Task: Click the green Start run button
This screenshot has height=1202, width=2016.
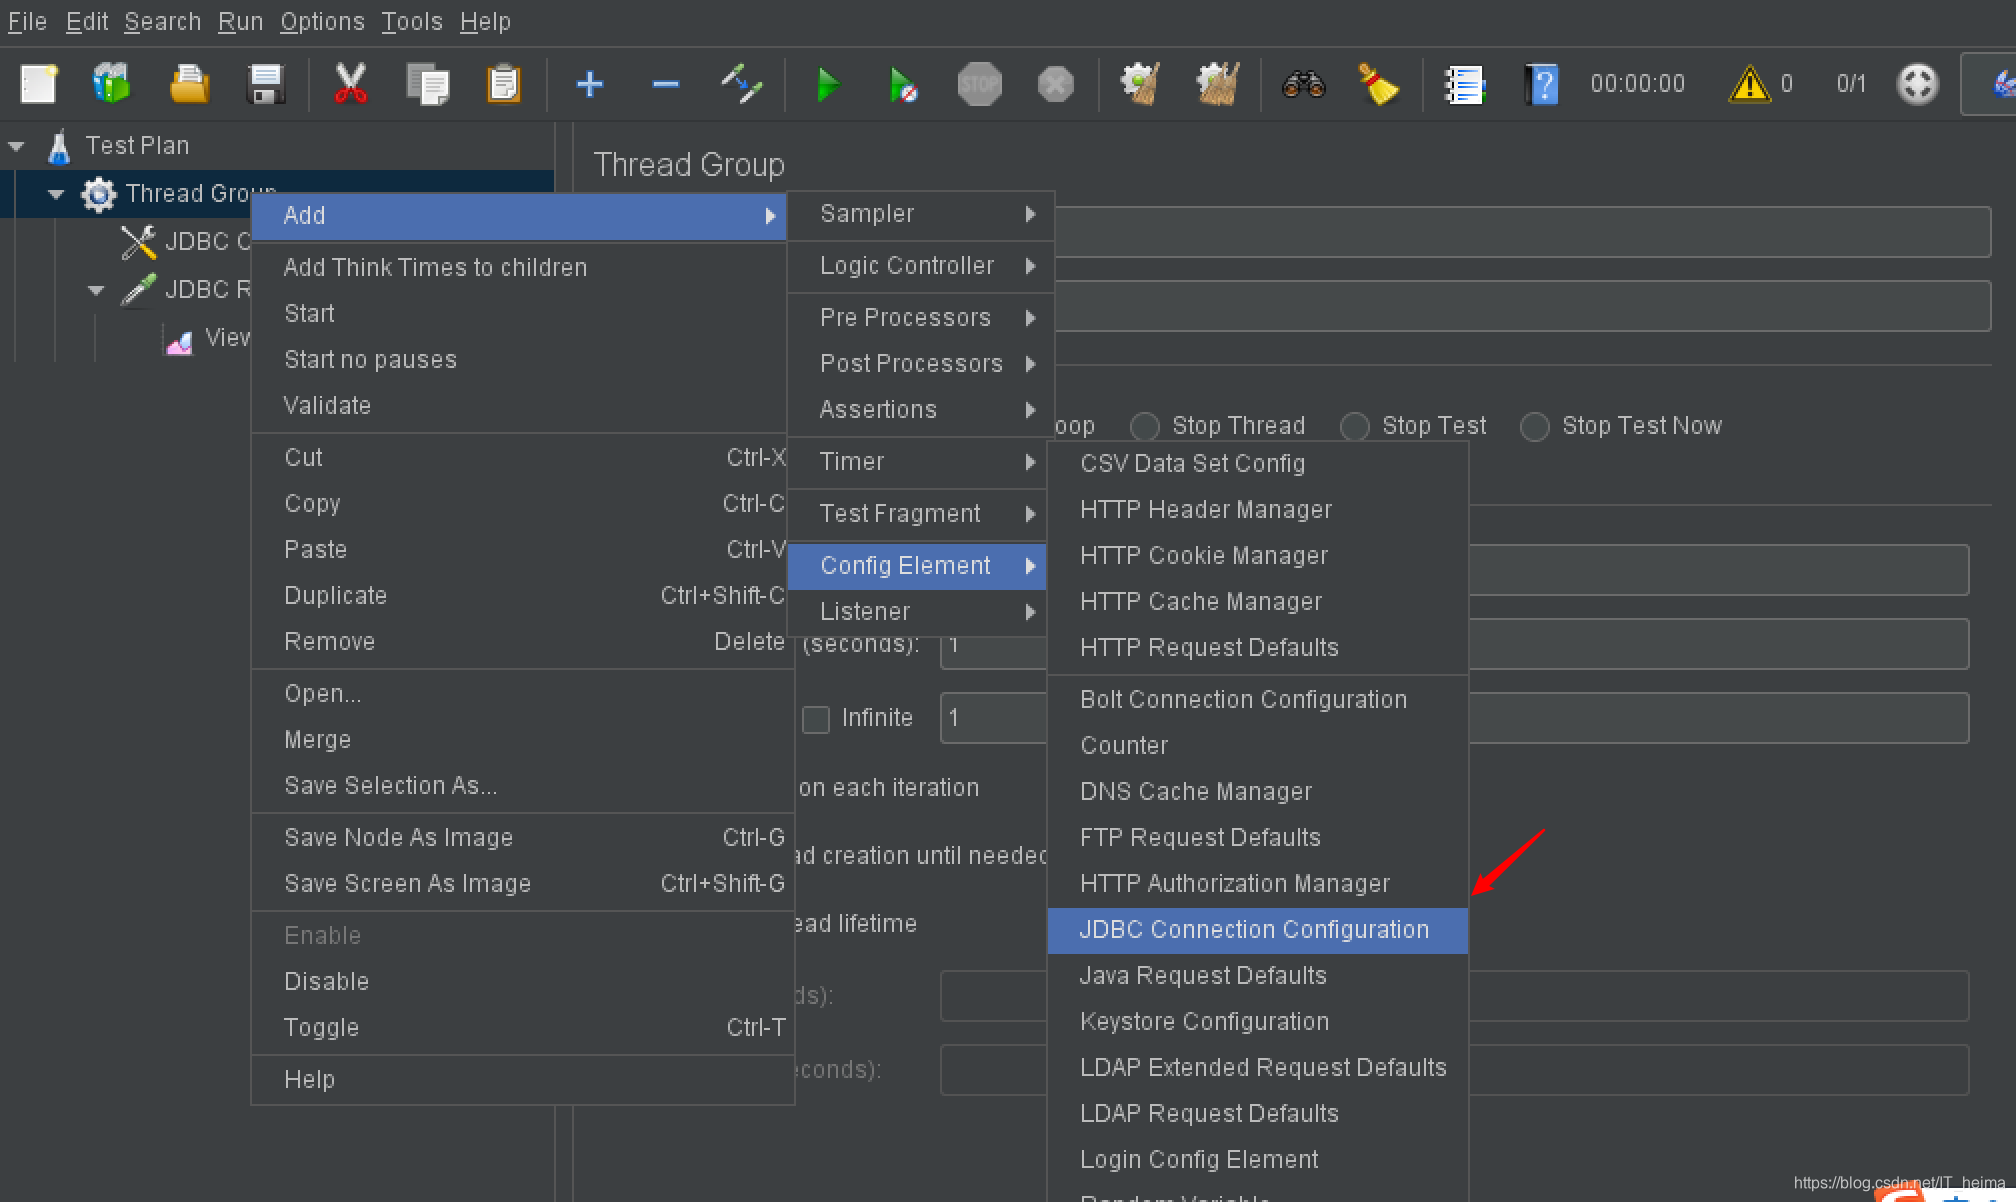Action: pyautogui.click(x=827, y=85)
